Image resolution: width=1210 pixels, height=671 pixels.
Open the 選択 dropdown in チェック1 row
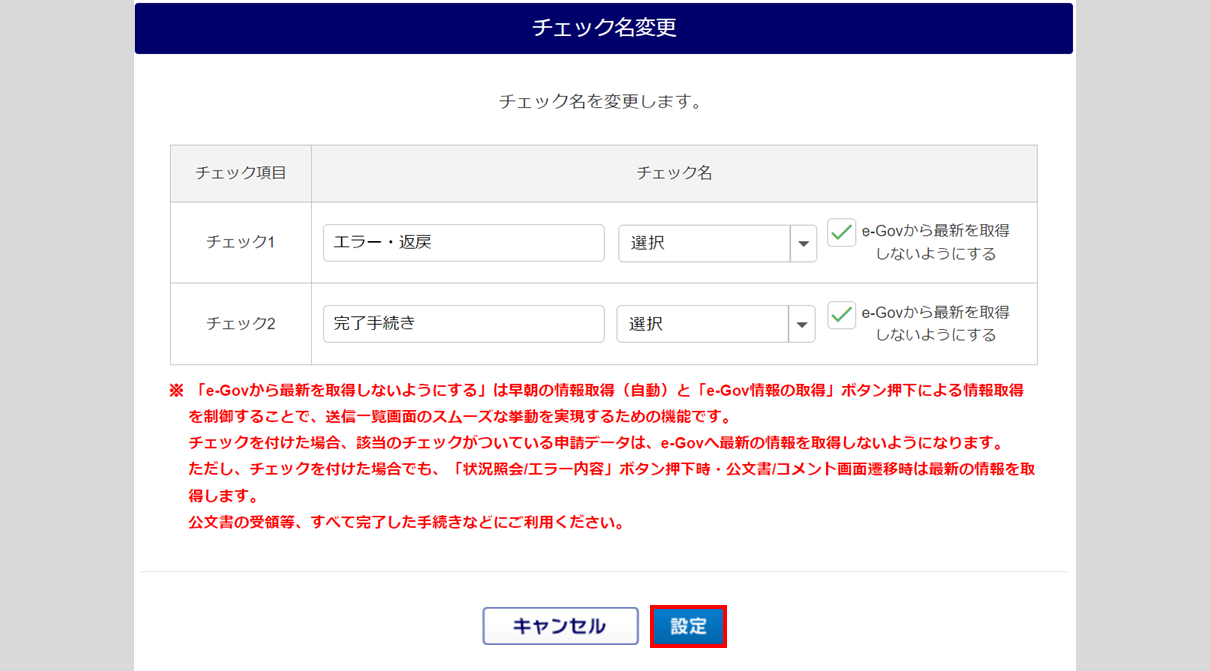(x=717, y=243)
